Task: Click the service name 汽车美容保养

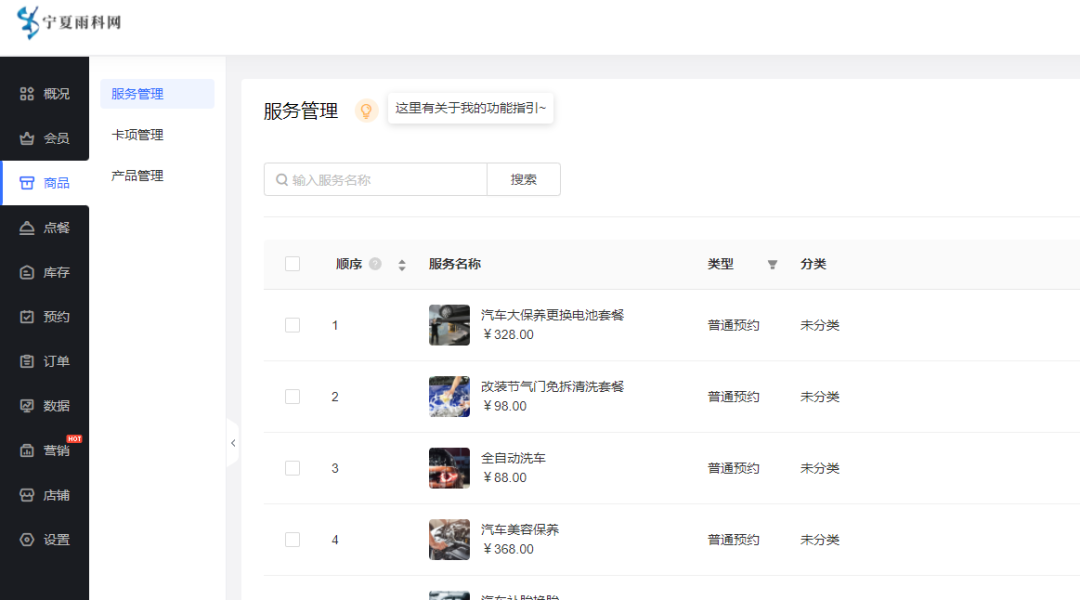Action: pyautogui.click(x=520, y=530)
